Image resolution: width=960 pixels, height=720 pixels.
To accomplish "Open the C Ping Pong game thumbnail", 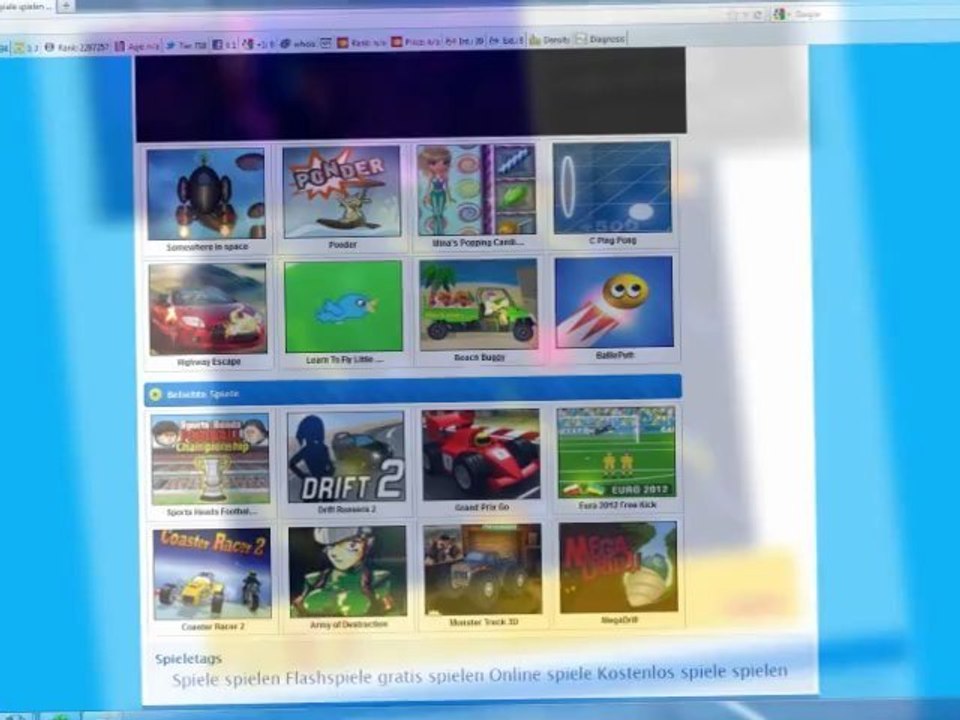I will coord(612,187).
